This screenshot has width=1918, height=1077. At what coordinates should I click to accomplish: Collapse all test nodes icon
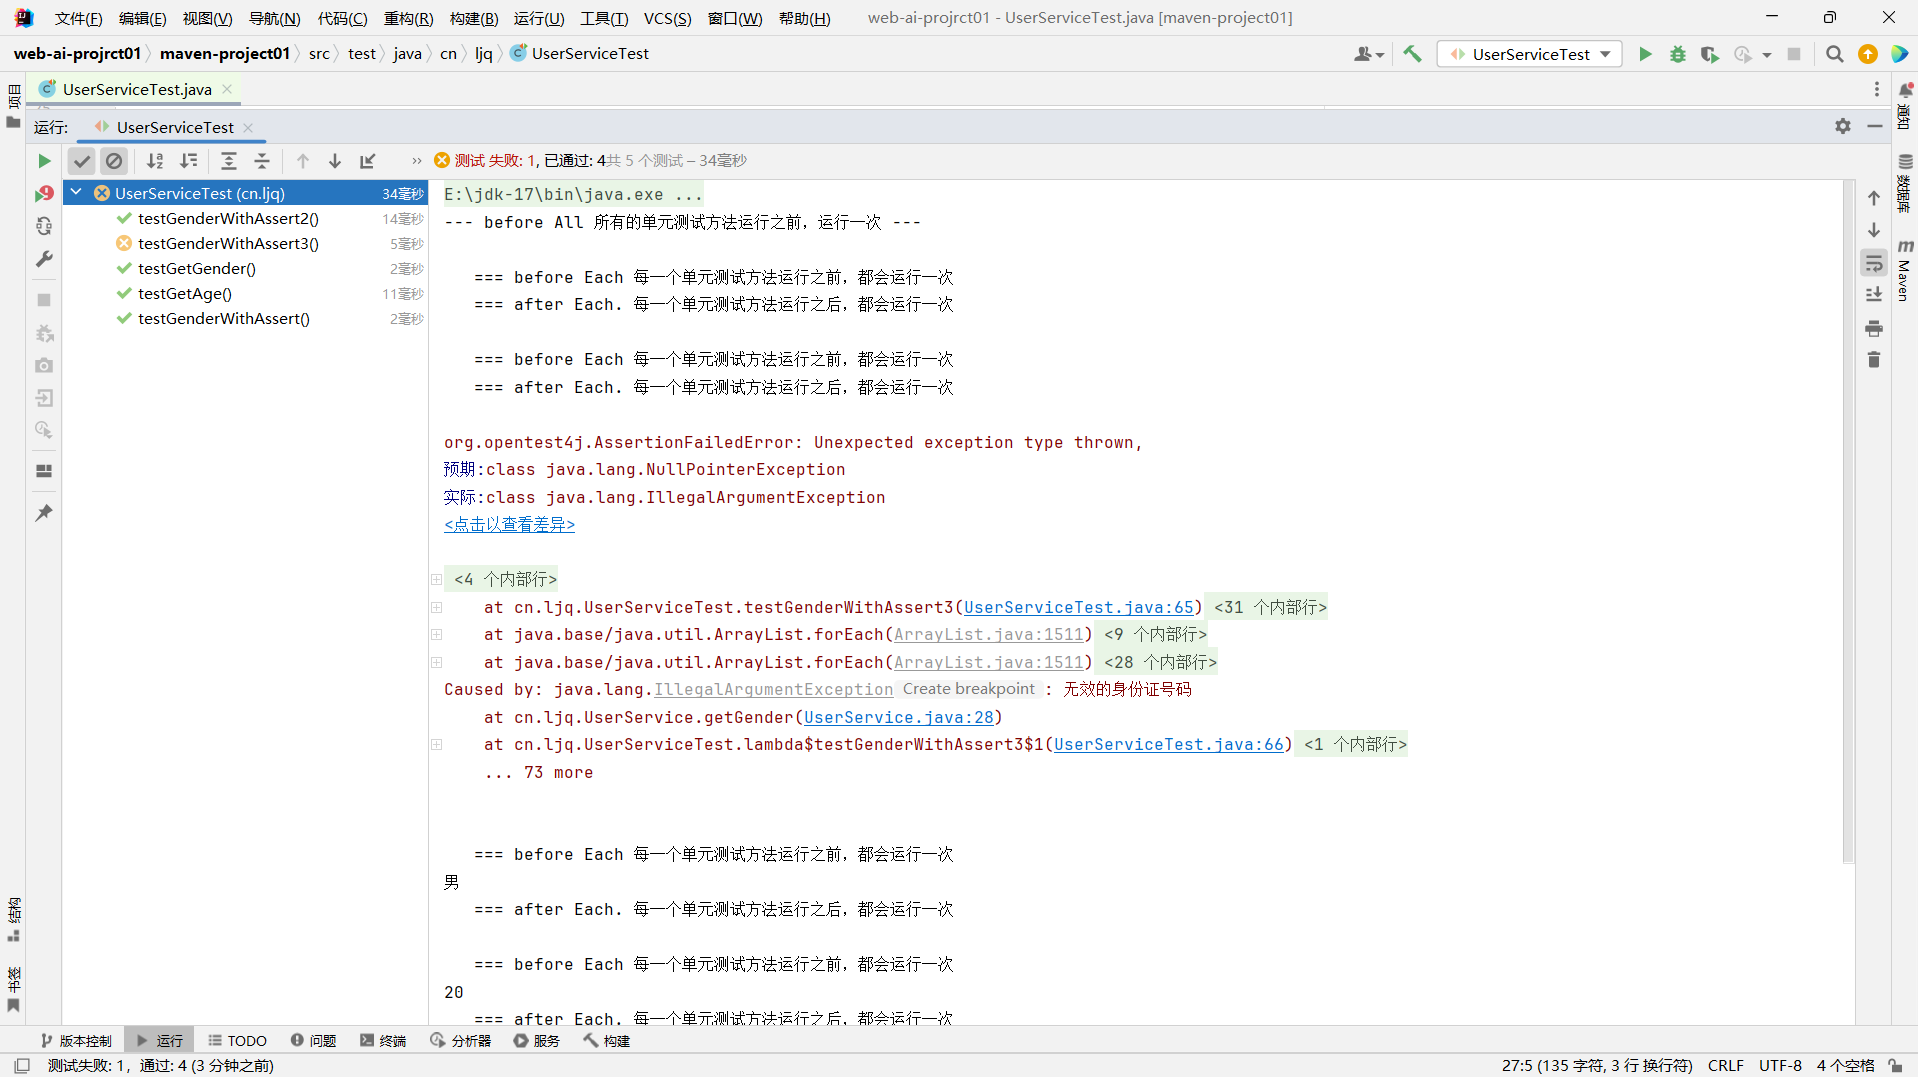click(262, 161)
